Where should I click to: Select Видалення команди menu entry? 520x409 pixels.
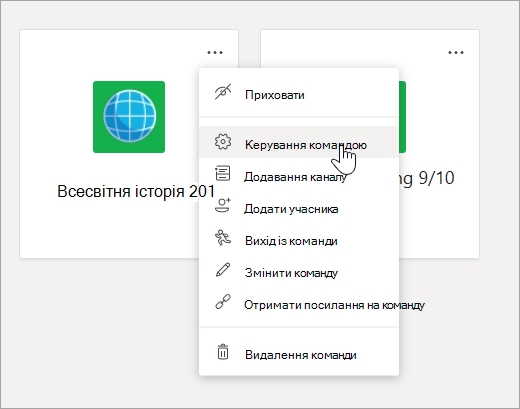tap(299, 352)
